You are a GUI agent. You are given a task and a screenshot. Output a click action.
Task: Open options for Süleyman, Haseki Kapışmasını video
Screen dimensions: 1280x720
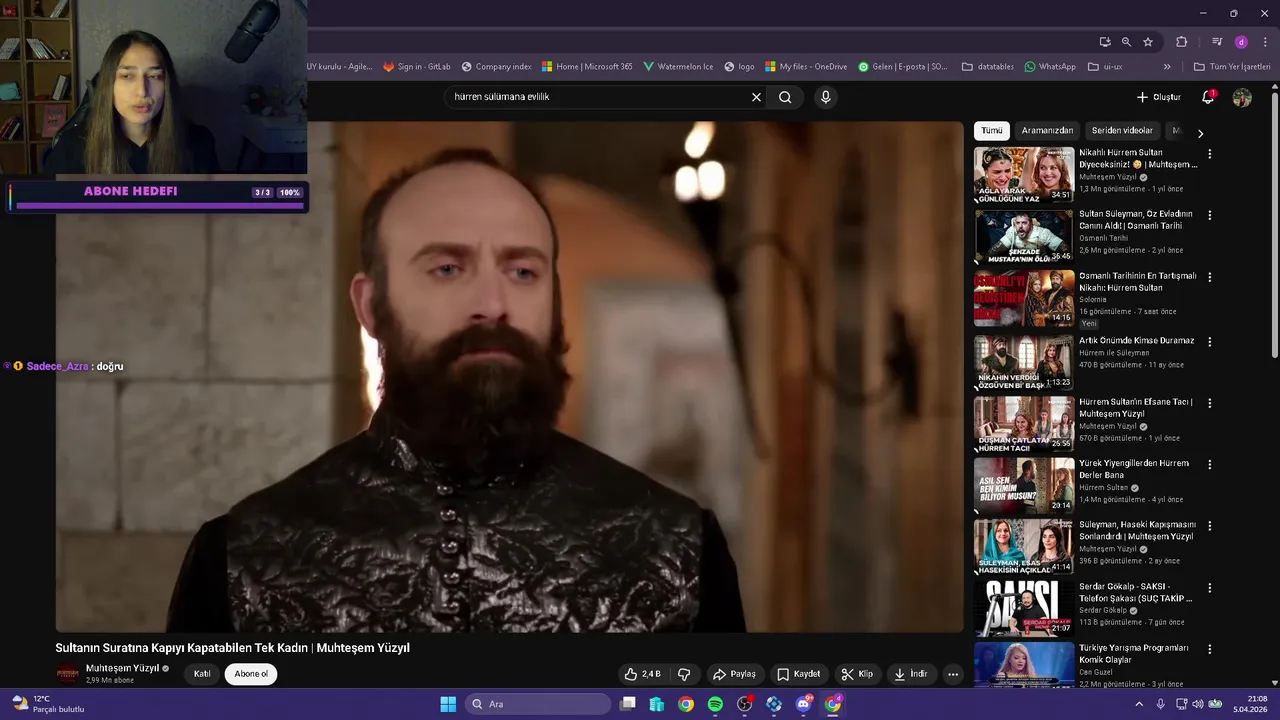(x=1209, y=526)
